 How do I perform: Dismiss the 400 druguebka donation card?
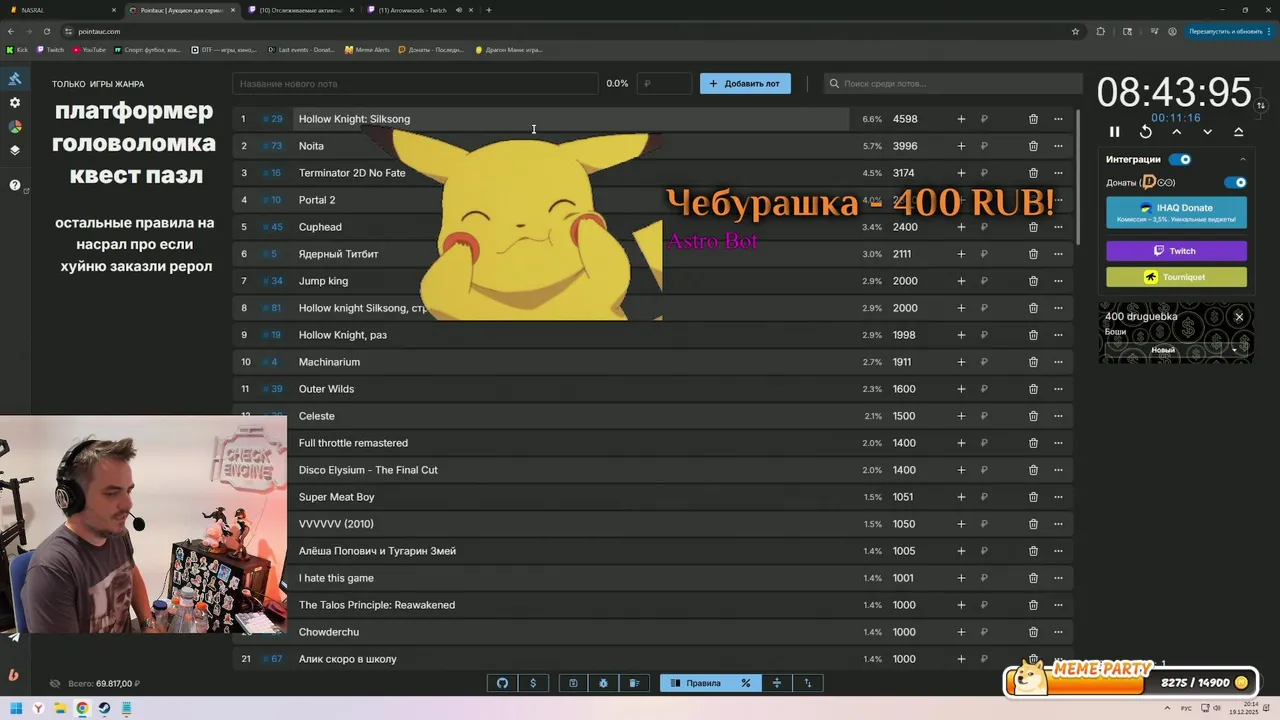point(1239,317)
